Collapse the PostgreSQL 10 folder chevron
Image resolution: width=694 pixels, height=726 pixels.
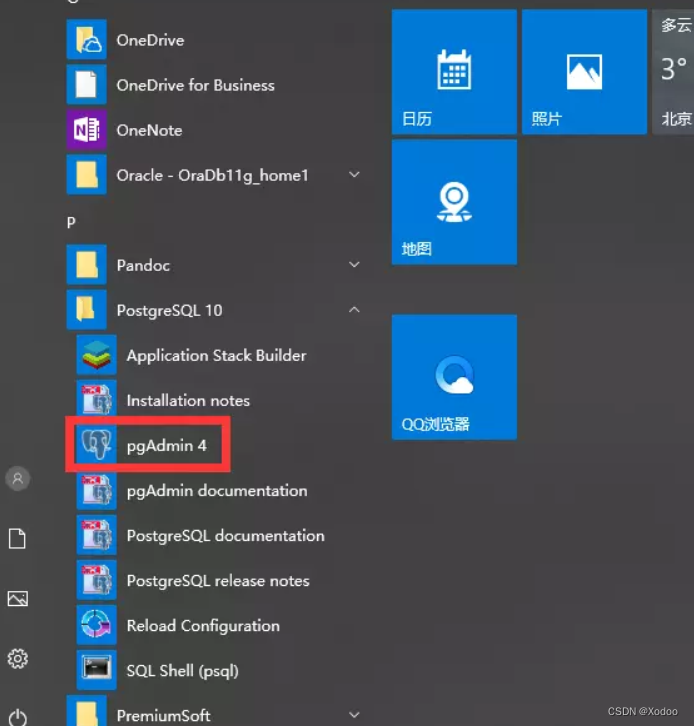pos(354,309)
